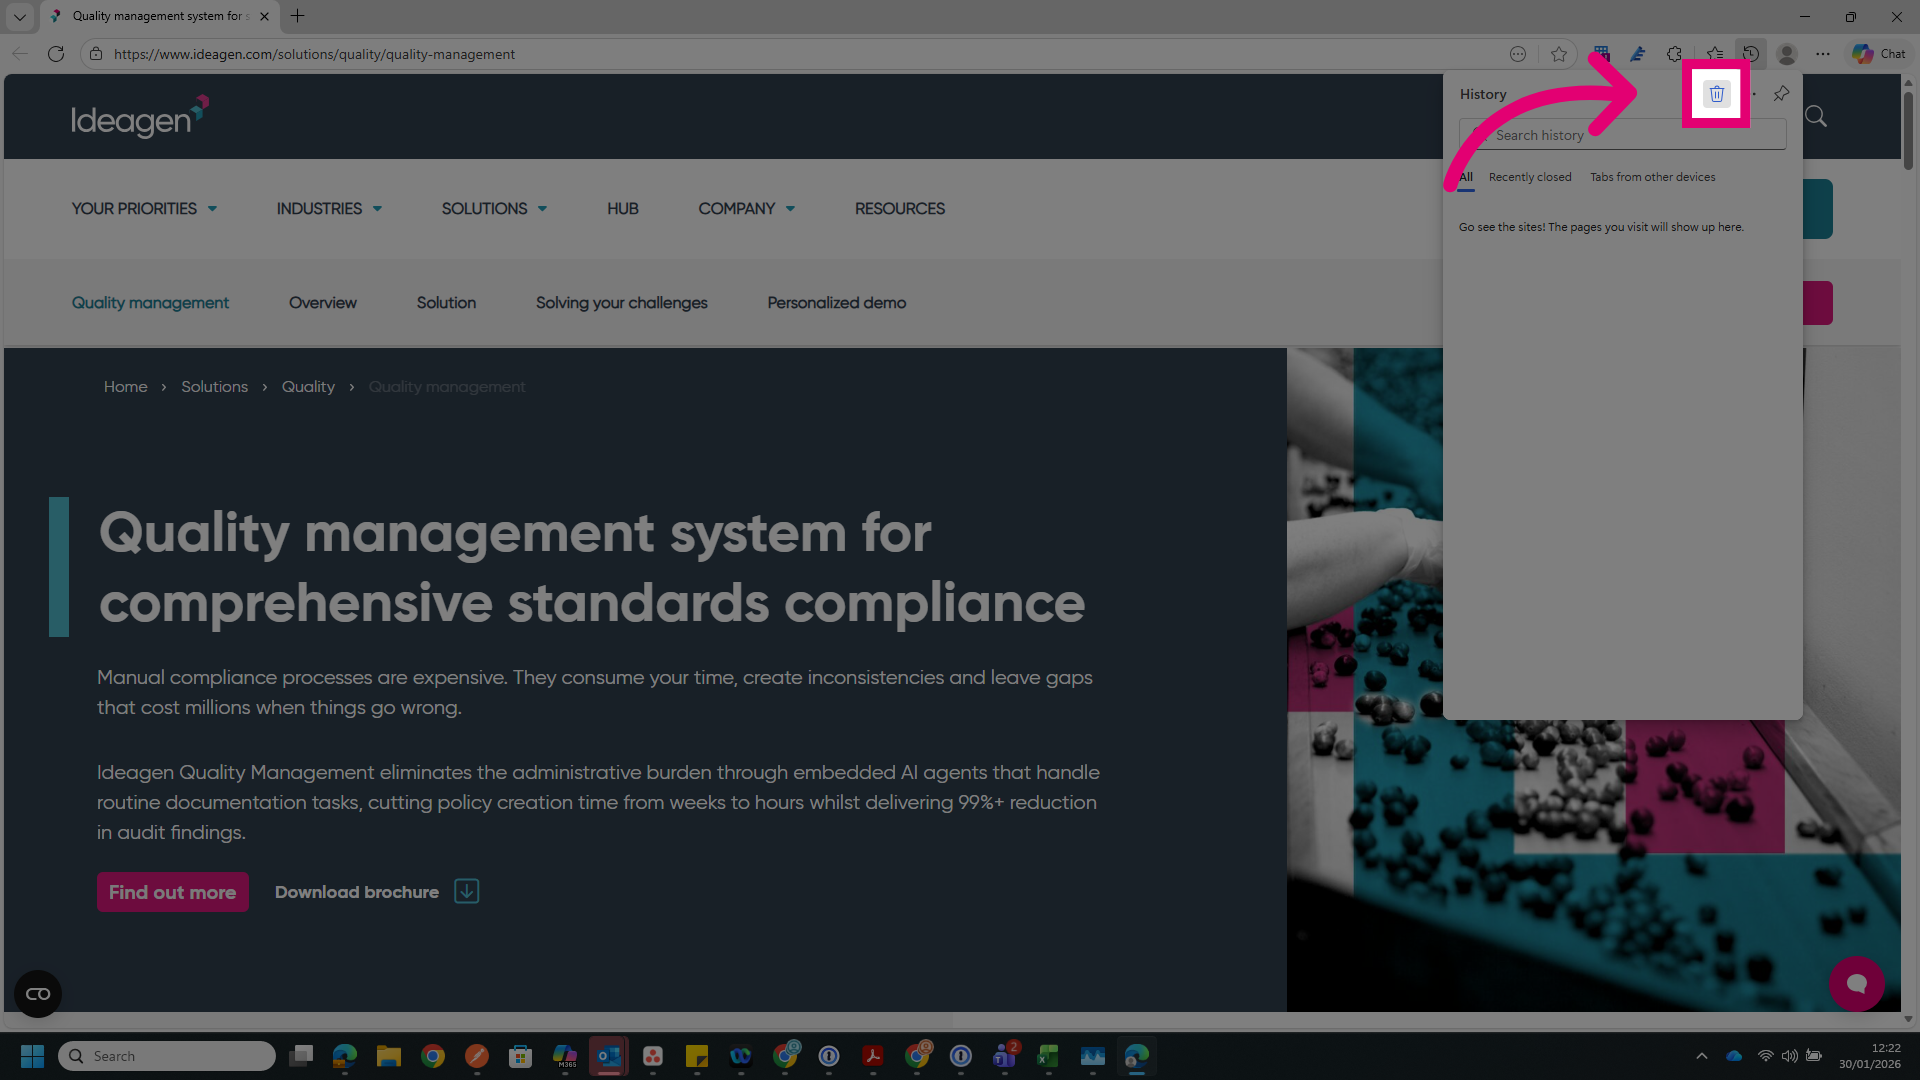Click the trash icon to clear browsing history
The image size is (1920, 1080).
[x=1716, y=94]
